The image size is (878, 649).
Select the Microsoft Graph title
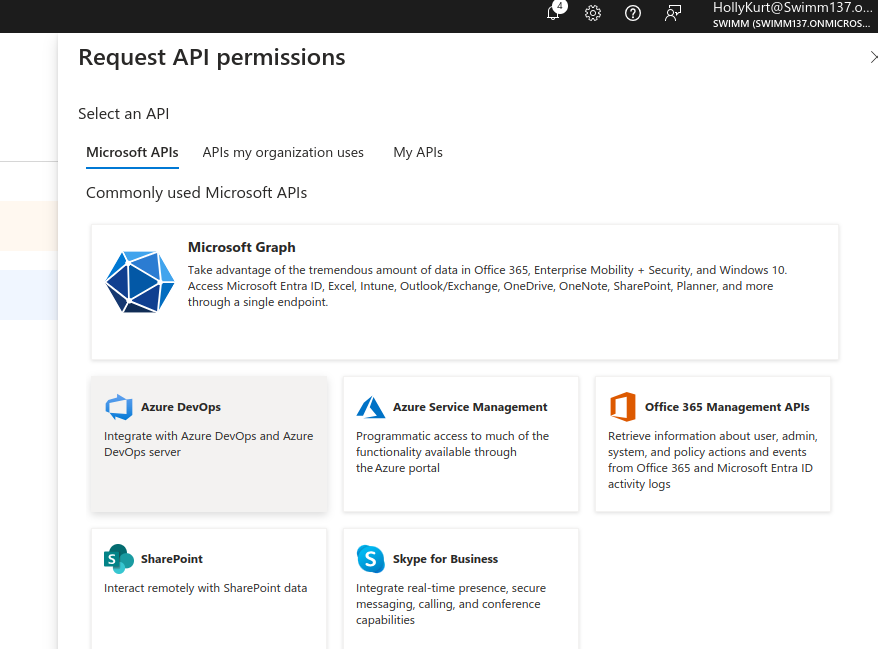tap(241, 247)
